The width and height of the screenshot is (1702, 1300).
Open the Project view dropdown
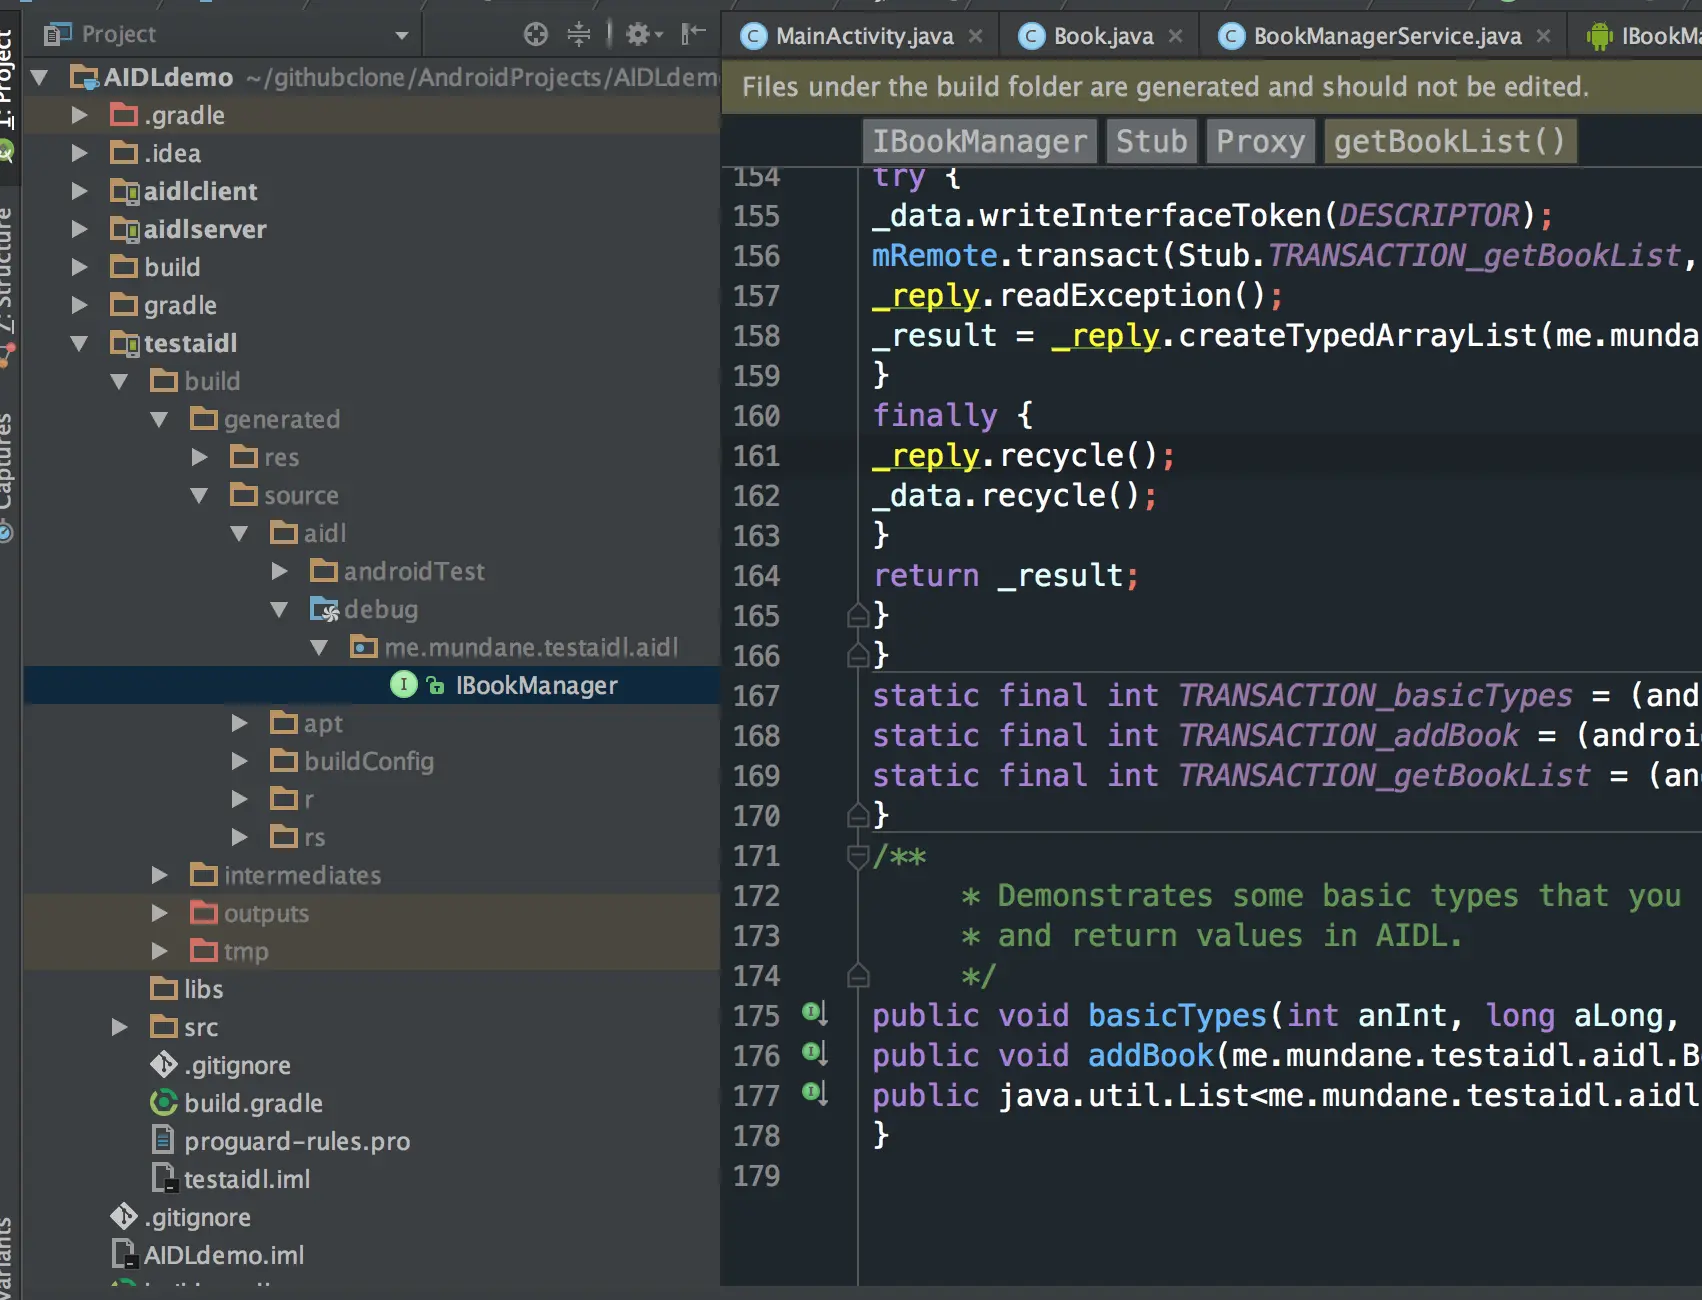[x=401, y=35]
